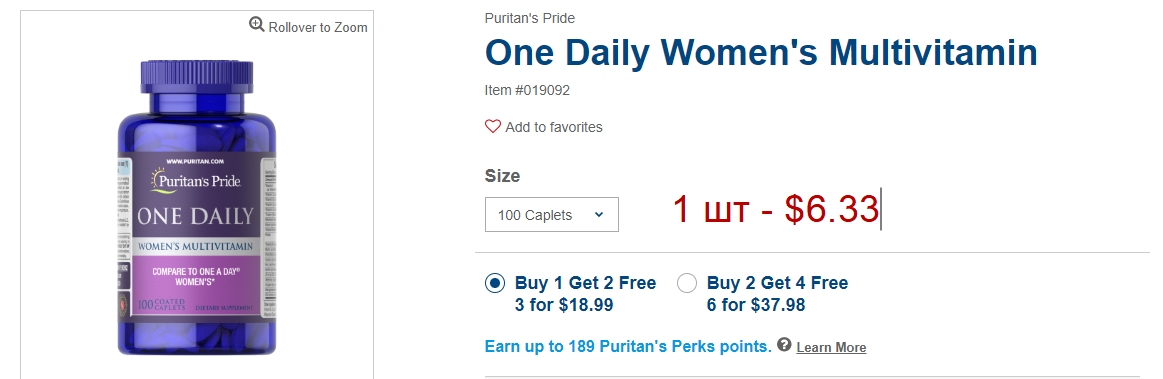Click the chevron arrow in the Size selector
1163x379 pixels.
[599, 215]
